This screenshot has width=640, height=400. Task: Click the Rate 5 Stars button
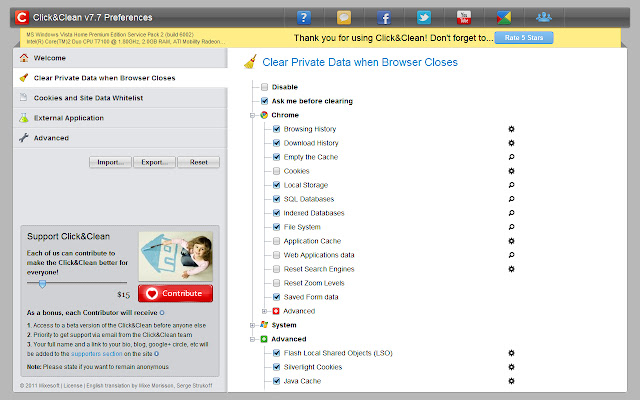524,38
